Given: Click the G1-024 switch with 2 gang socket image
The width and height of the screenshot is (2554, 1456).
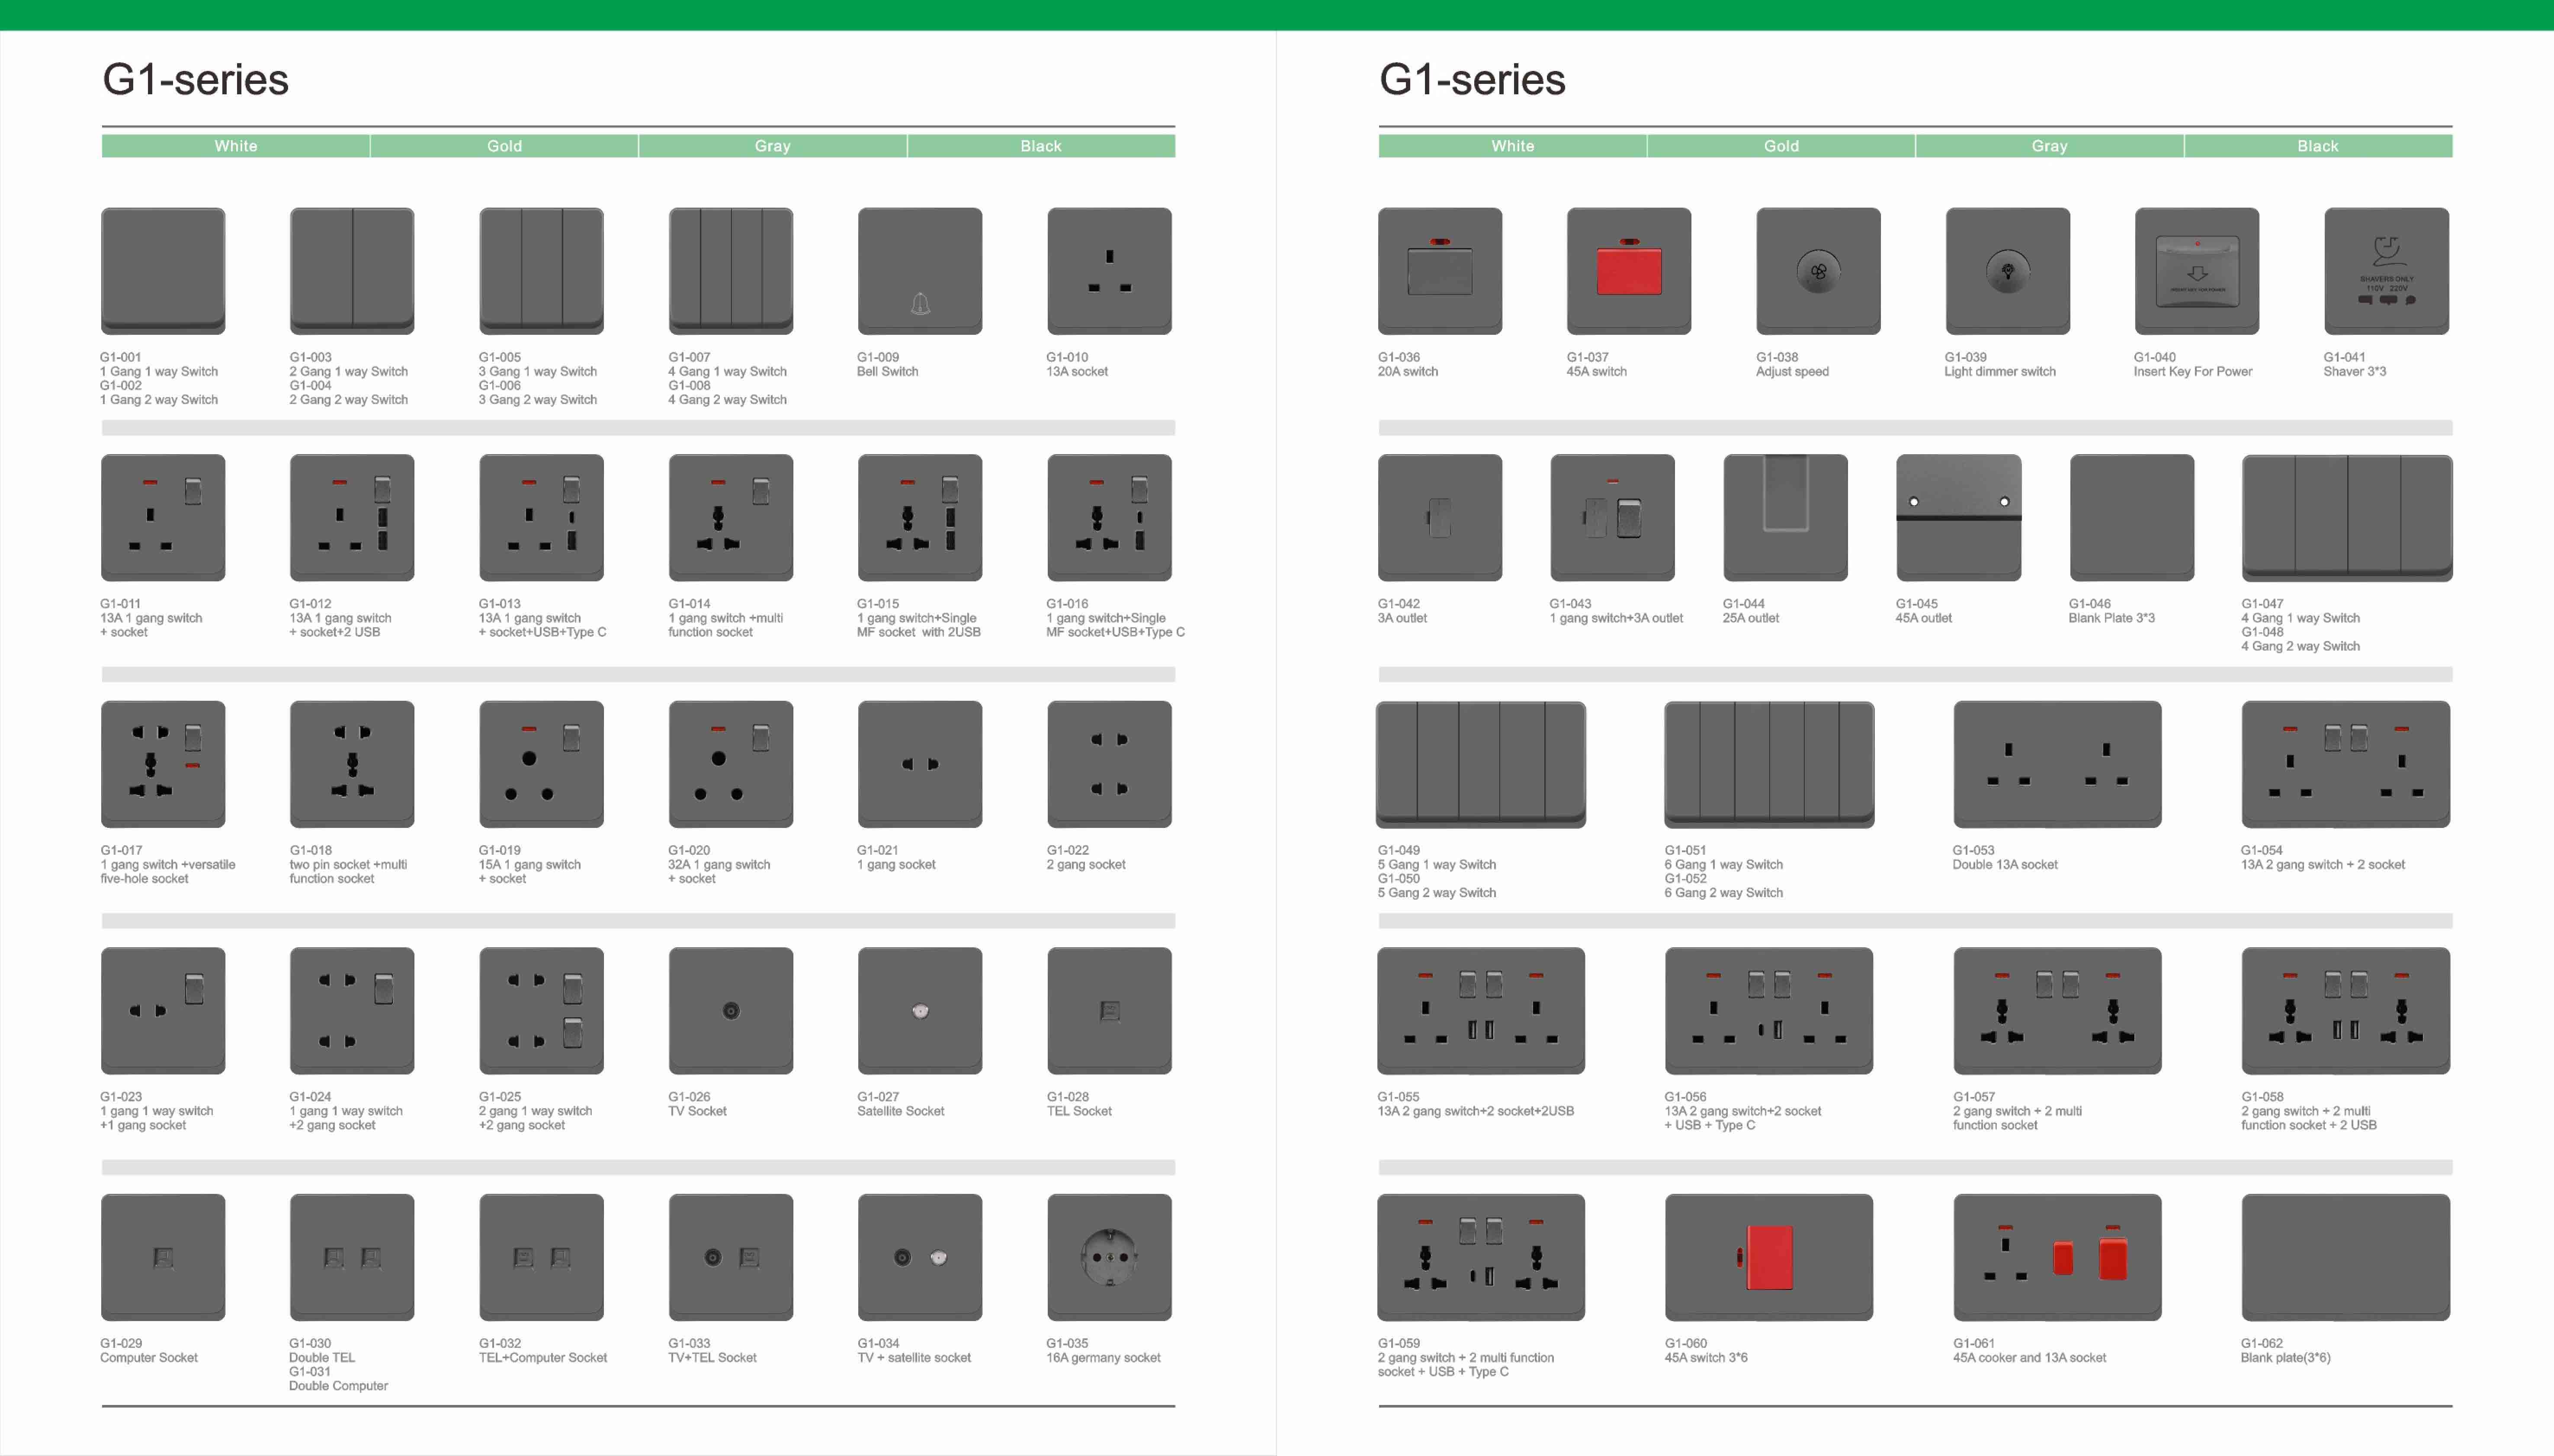Looking at the screenshot, I should [x=352, y=1011].
